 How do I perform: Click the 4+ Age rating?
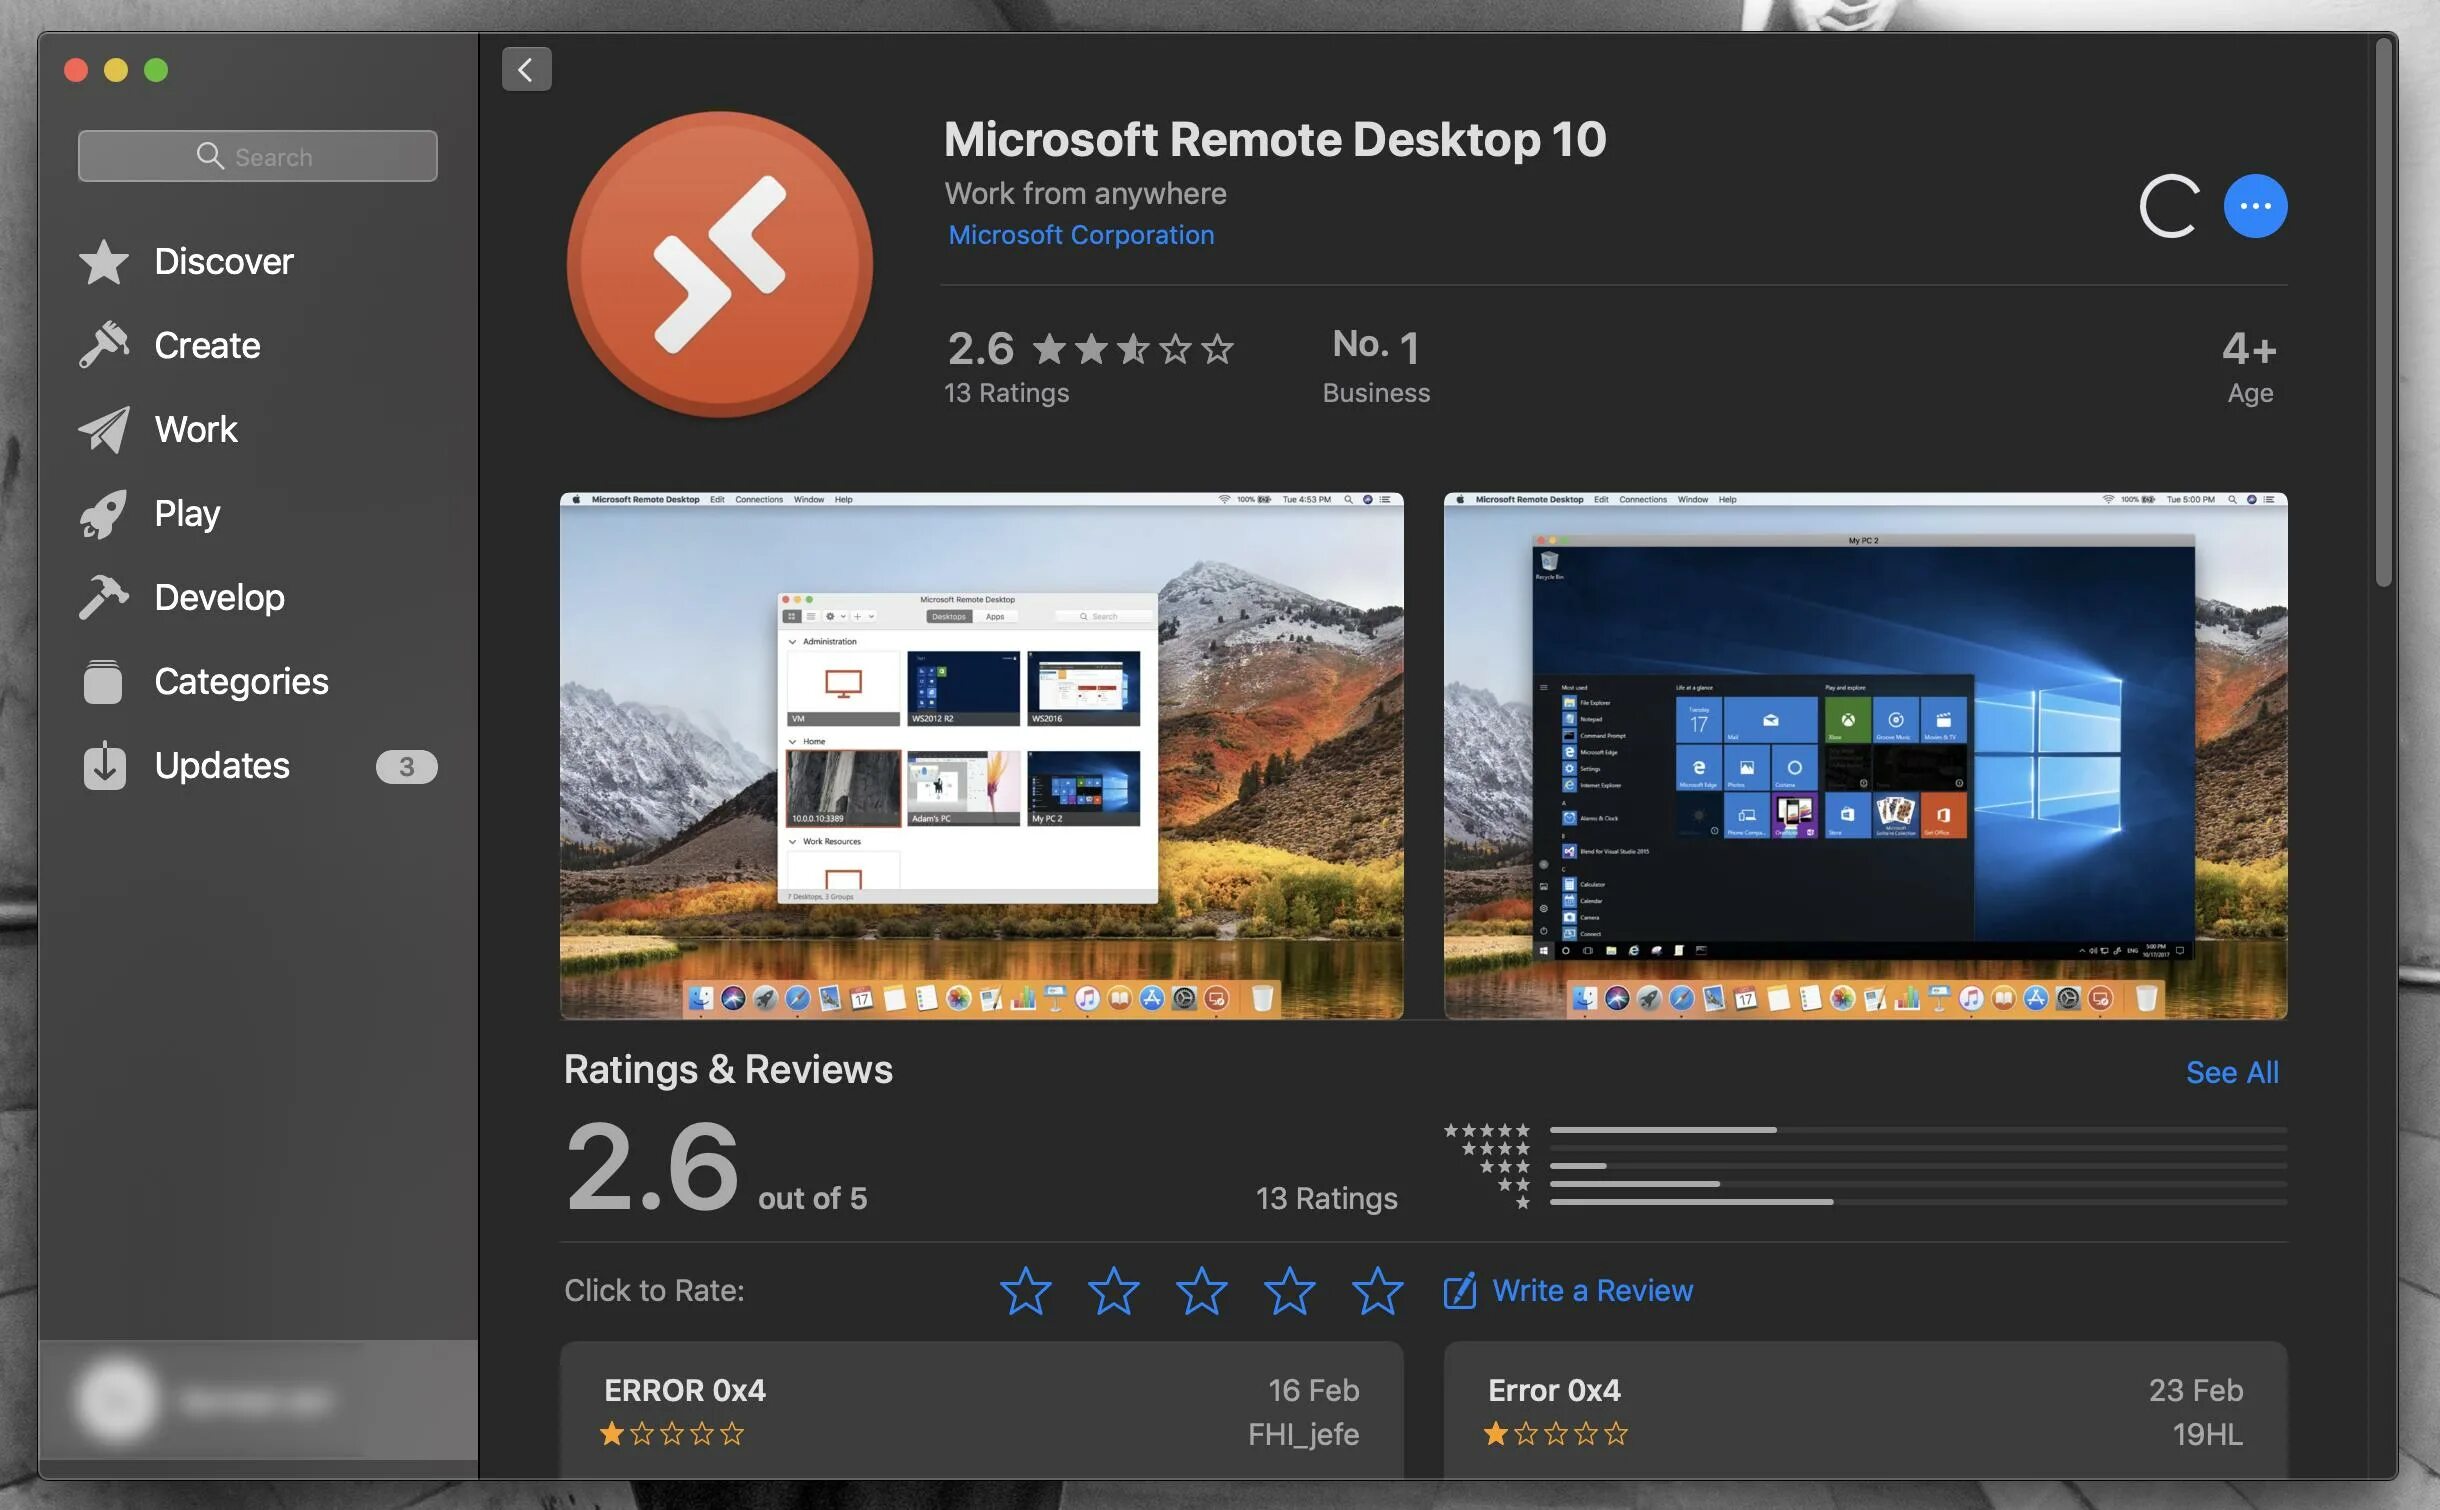click(2250, 366)
